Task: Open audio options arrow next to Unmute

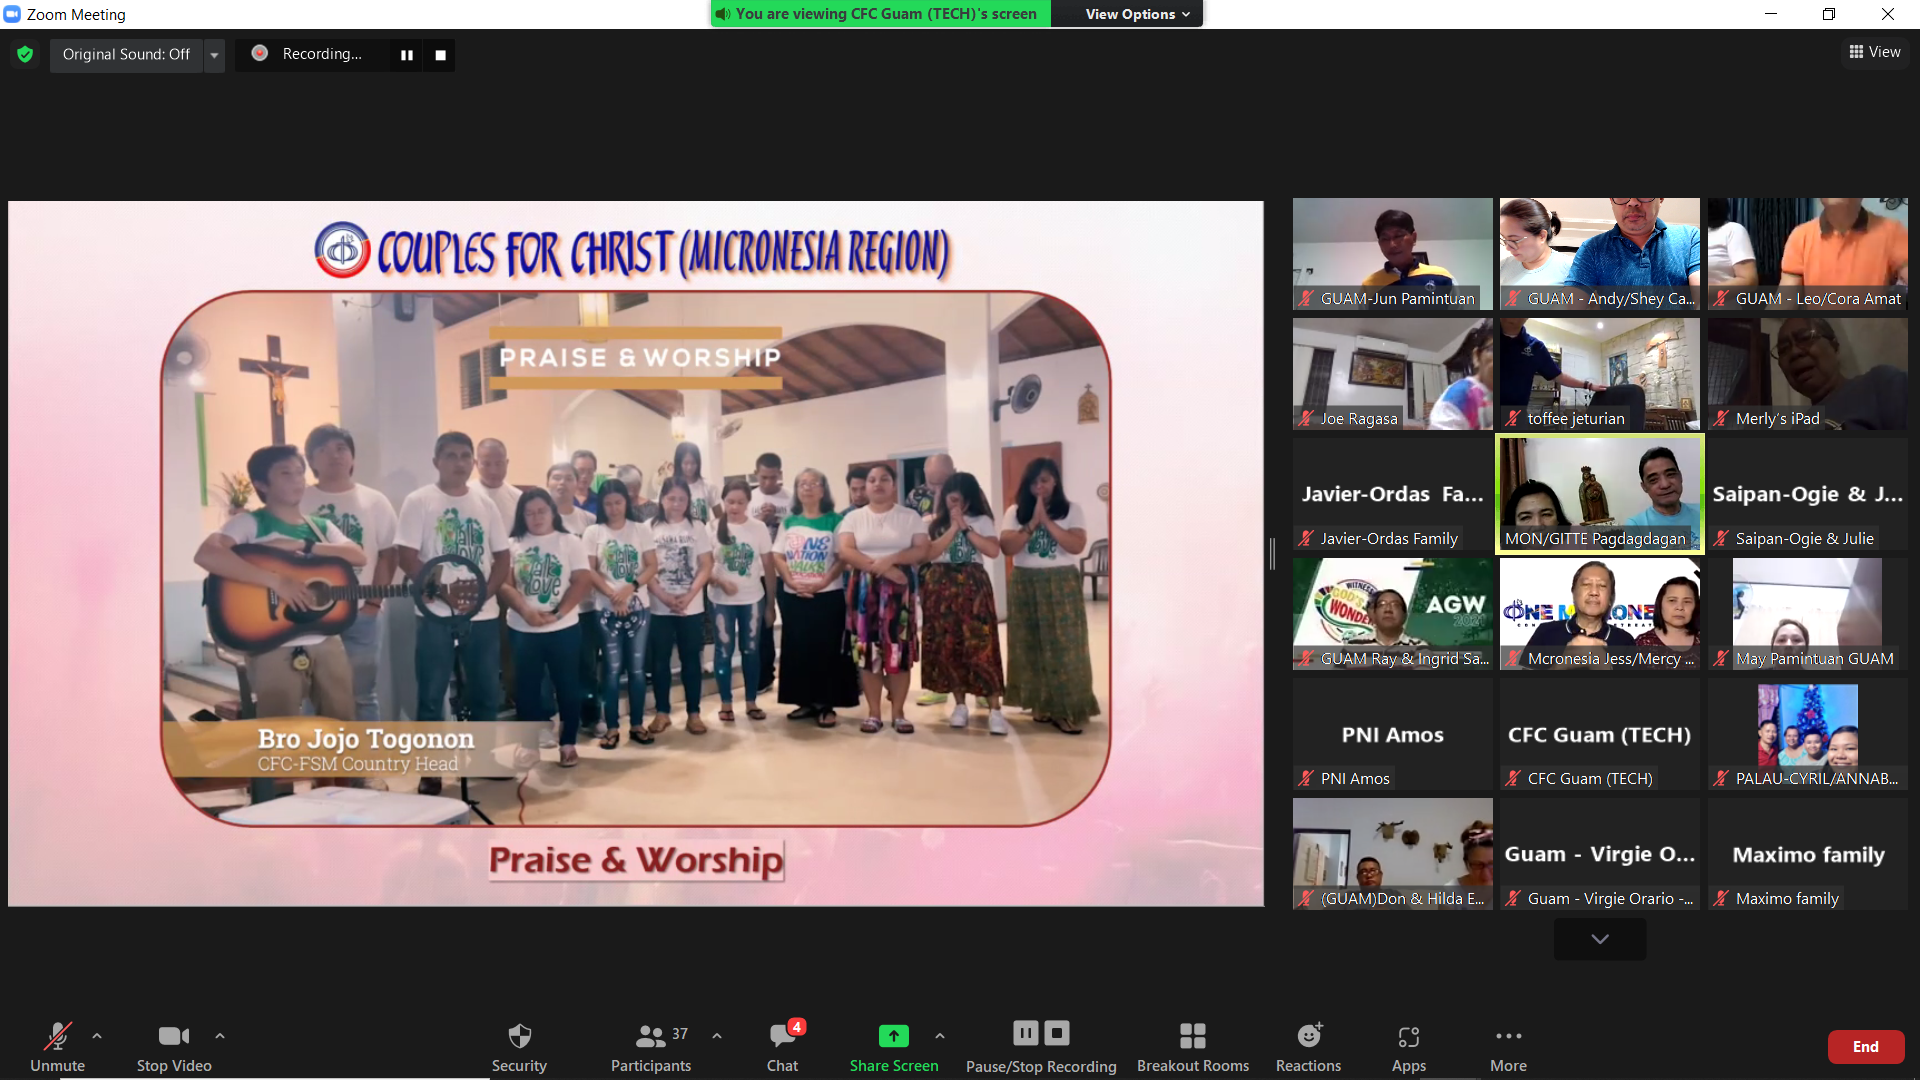Action: [97, 1036]
